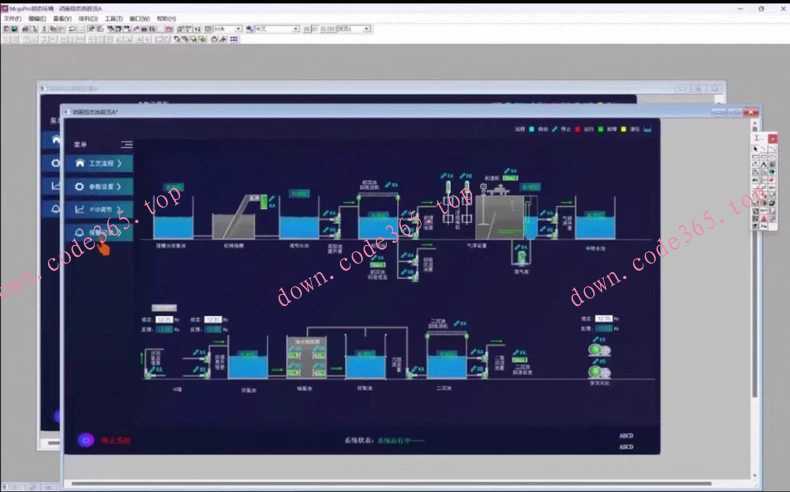The width and height of the screenshot is (790, 492).
Task: Click the home icon beside 工艺流程
Action: tap(80, 163)
